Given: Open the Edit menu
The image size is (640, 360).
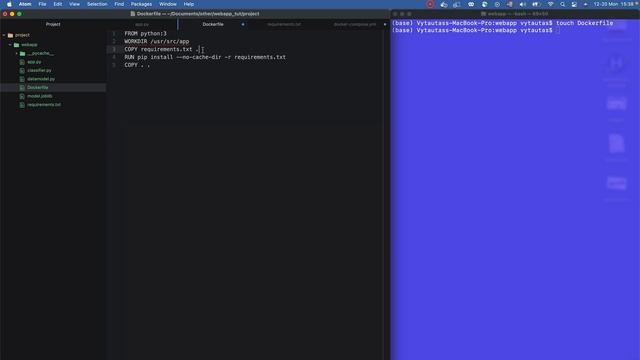Looking at the screenshot, I should click(58, 4).
